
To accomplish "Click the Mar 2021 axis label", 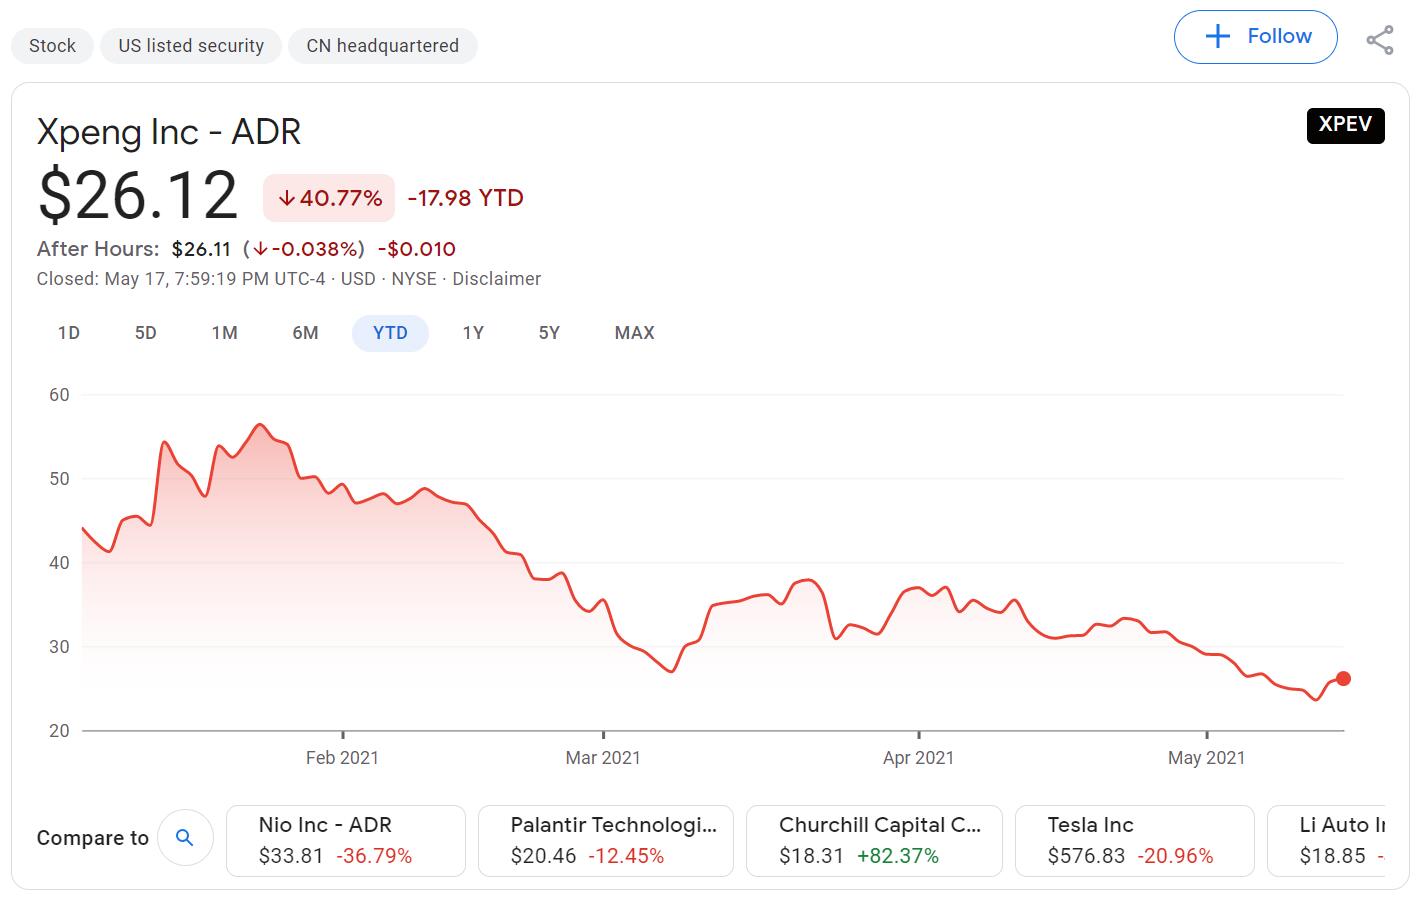I will pyautogui.click(x=603, y=757).
